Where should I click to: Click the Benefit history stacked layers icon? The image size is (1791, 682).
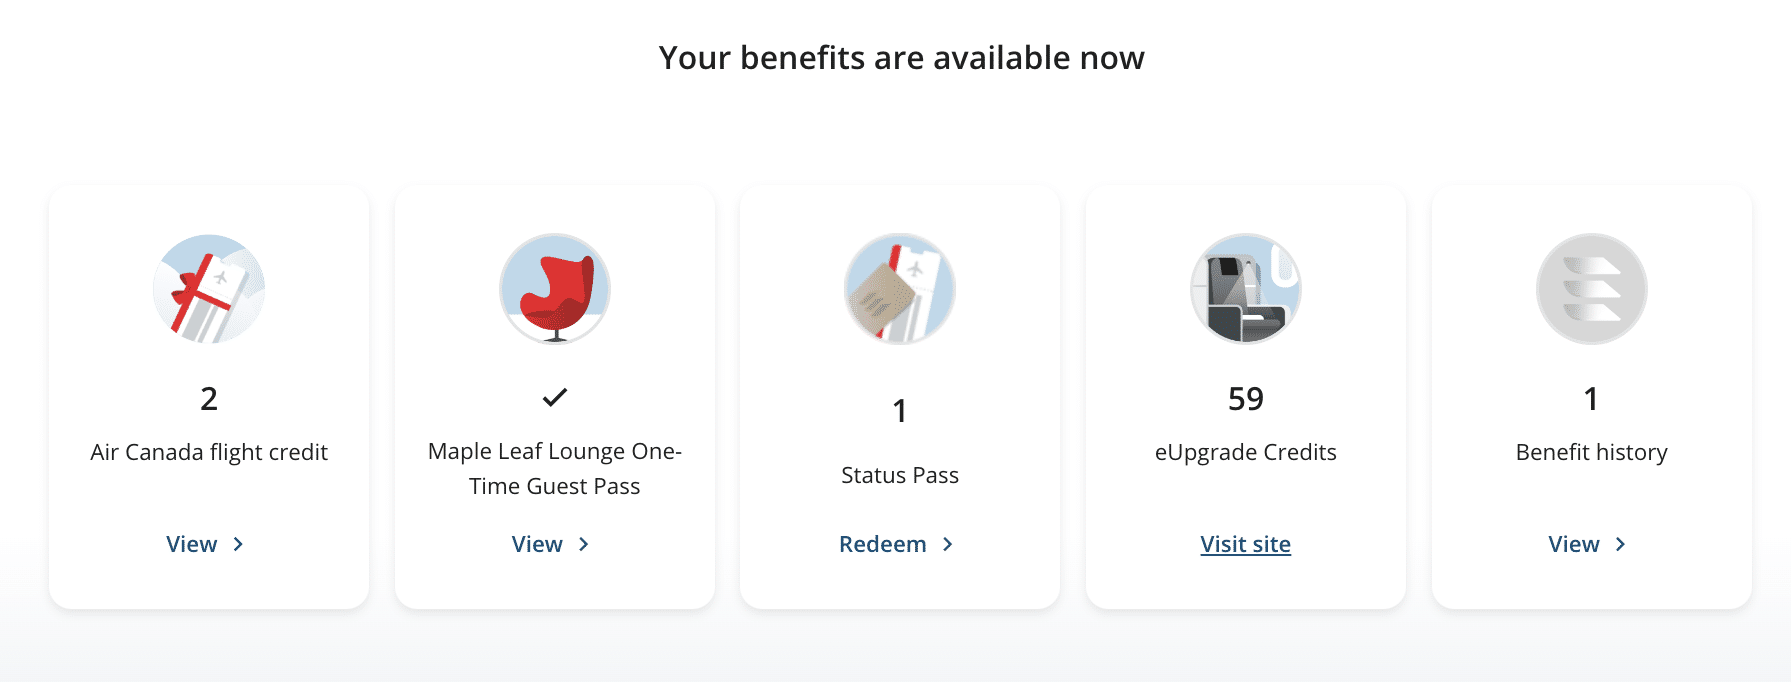1592,289
